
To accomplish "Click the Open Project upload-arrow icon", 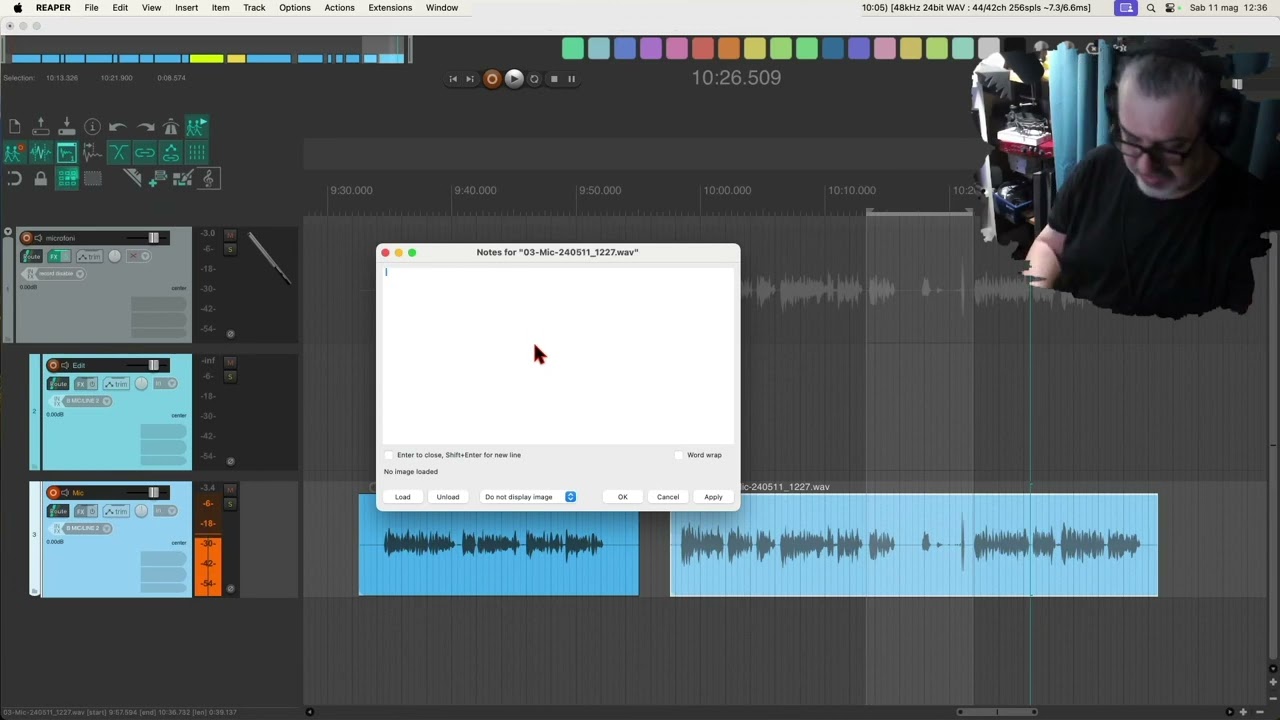I will click(40, 126).
